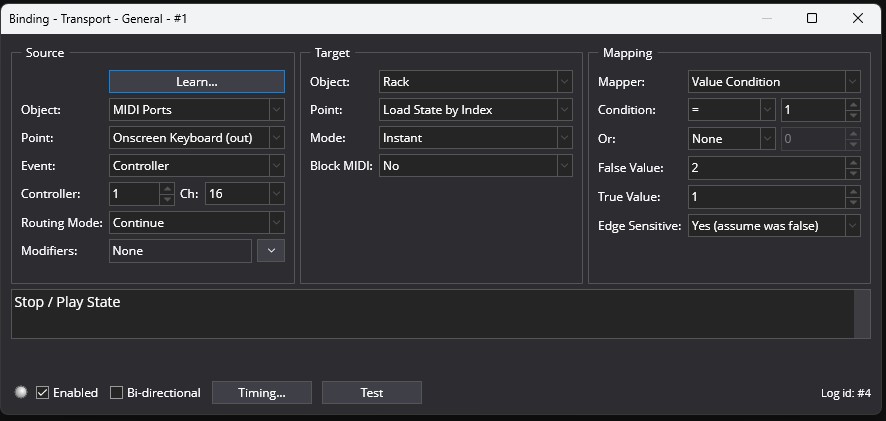Screen dimensions: 886x421
Task: Open the Edge Sensitive dropdown
Action: click(774, 225)
